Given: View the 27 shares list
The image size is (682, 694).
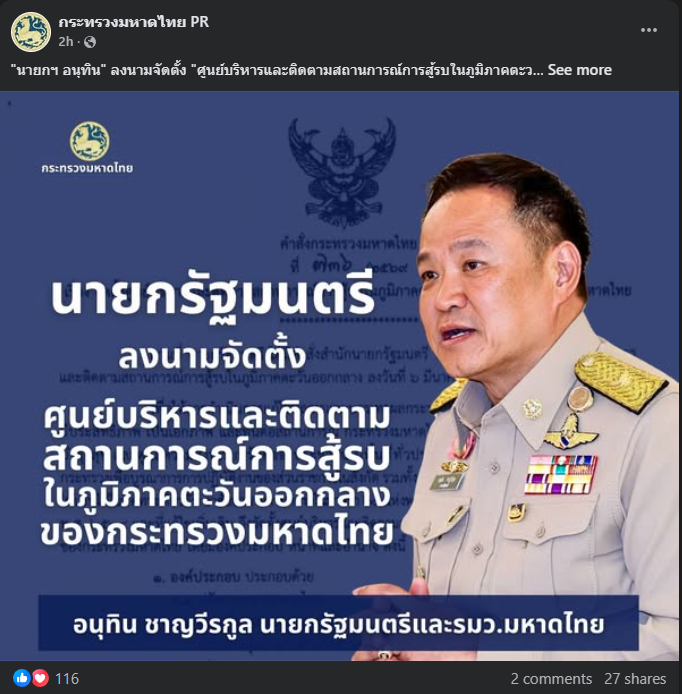Looking at the screenshot, I should (x=635, y=679).
